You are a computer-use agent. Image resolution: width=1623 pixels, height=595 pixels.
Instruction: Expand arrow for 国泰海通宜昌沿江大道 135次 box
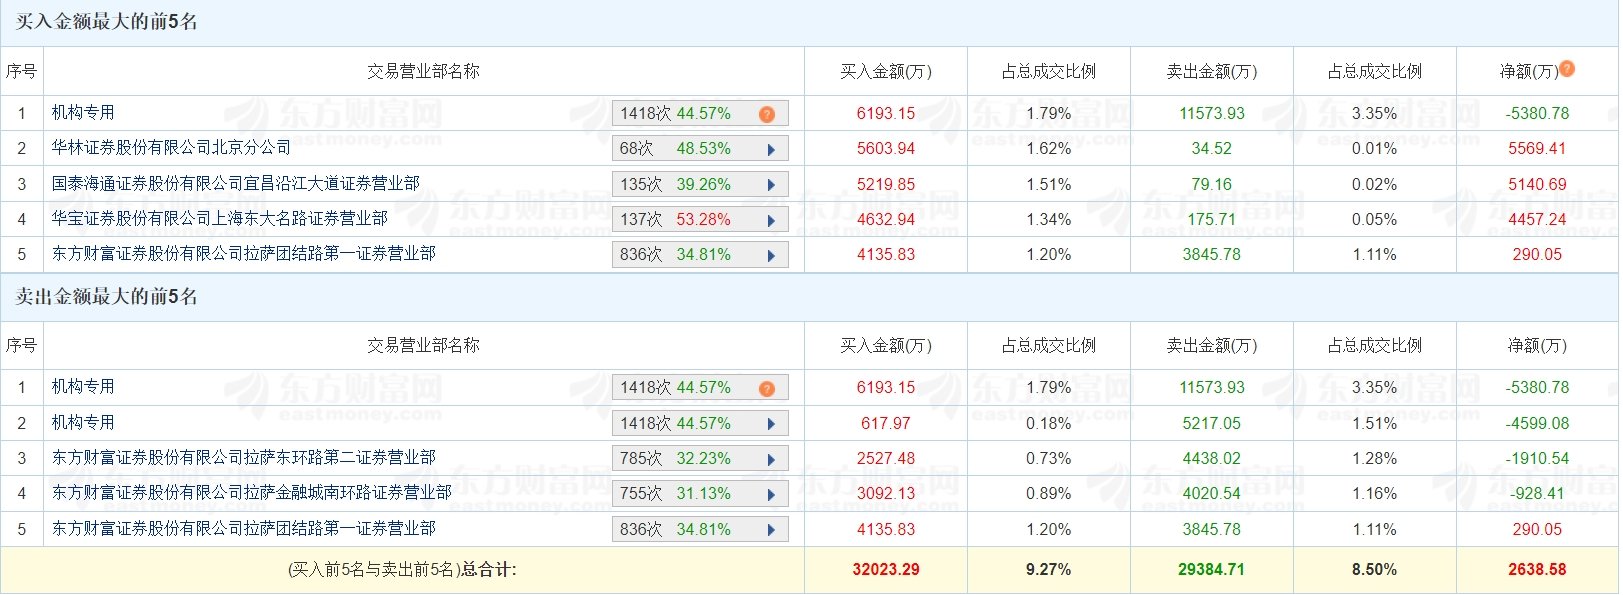pos(771,185)
